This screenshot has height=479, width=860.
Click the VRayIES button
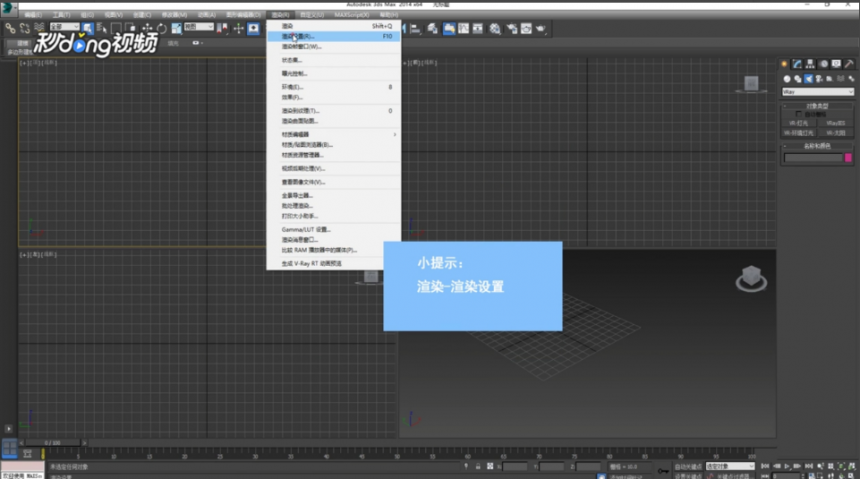[x=836, y=123]
